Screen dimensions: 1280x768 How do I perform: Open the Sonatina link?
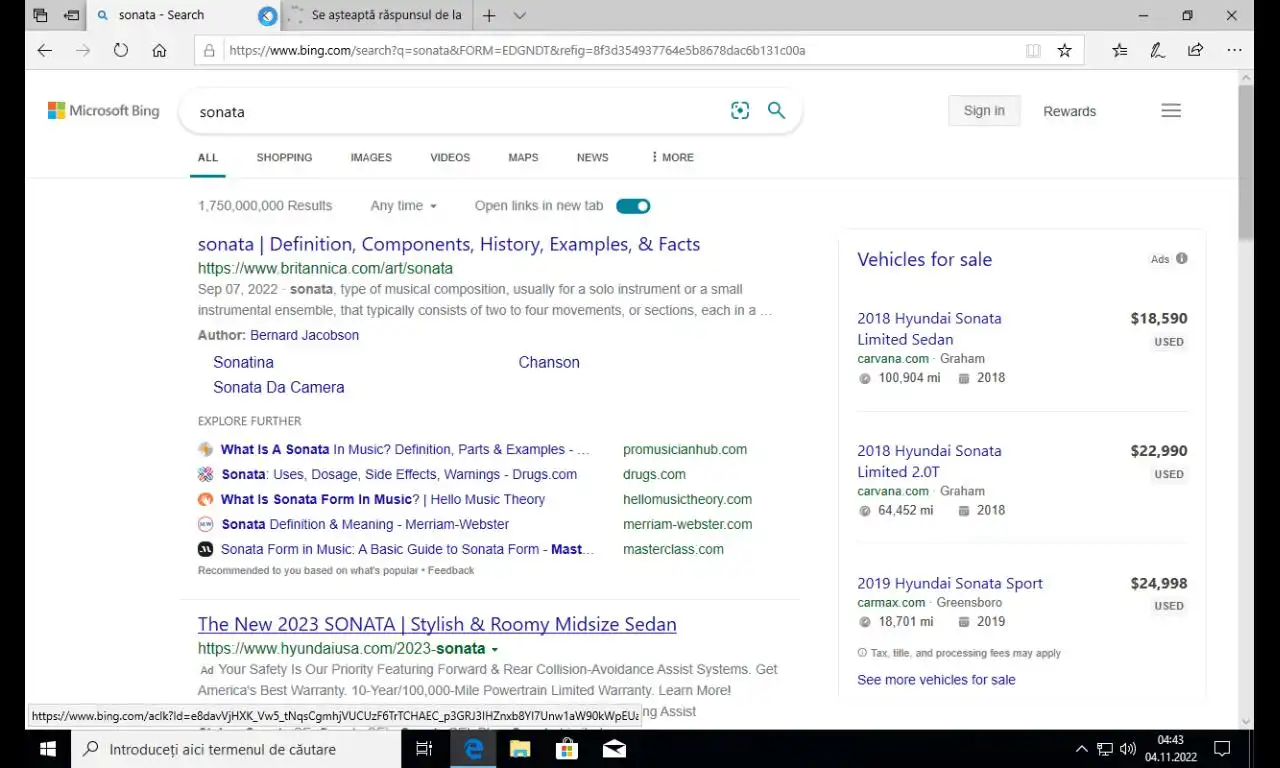pos(243,362)
